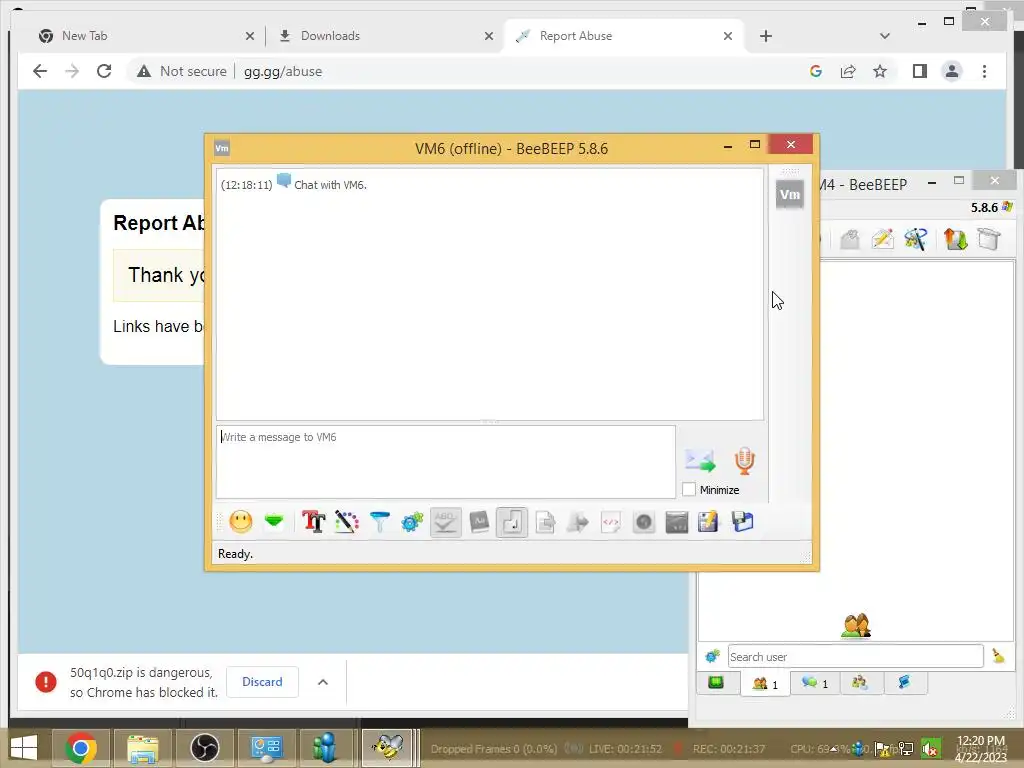Screen dimensions: 1024x768
Task: Open the Chrome profile avatar
Action: point(952,71)
